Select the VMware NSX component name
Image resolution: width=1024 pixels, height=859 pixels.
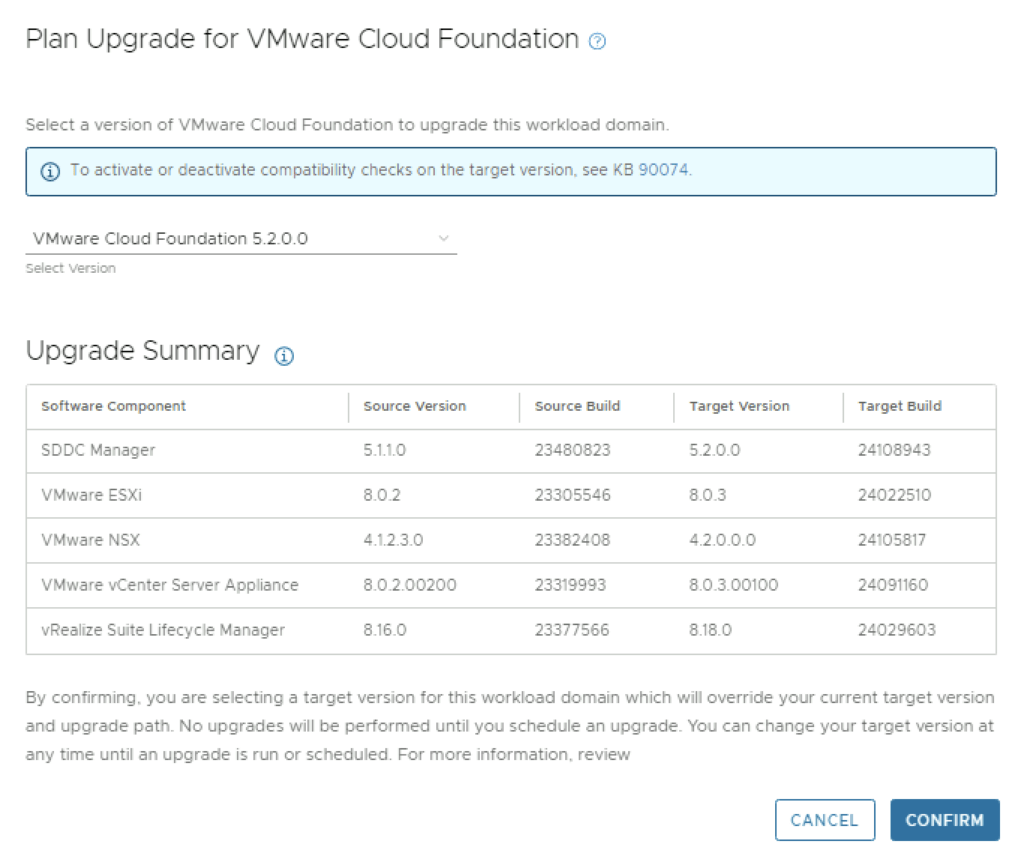pos(90,540)
